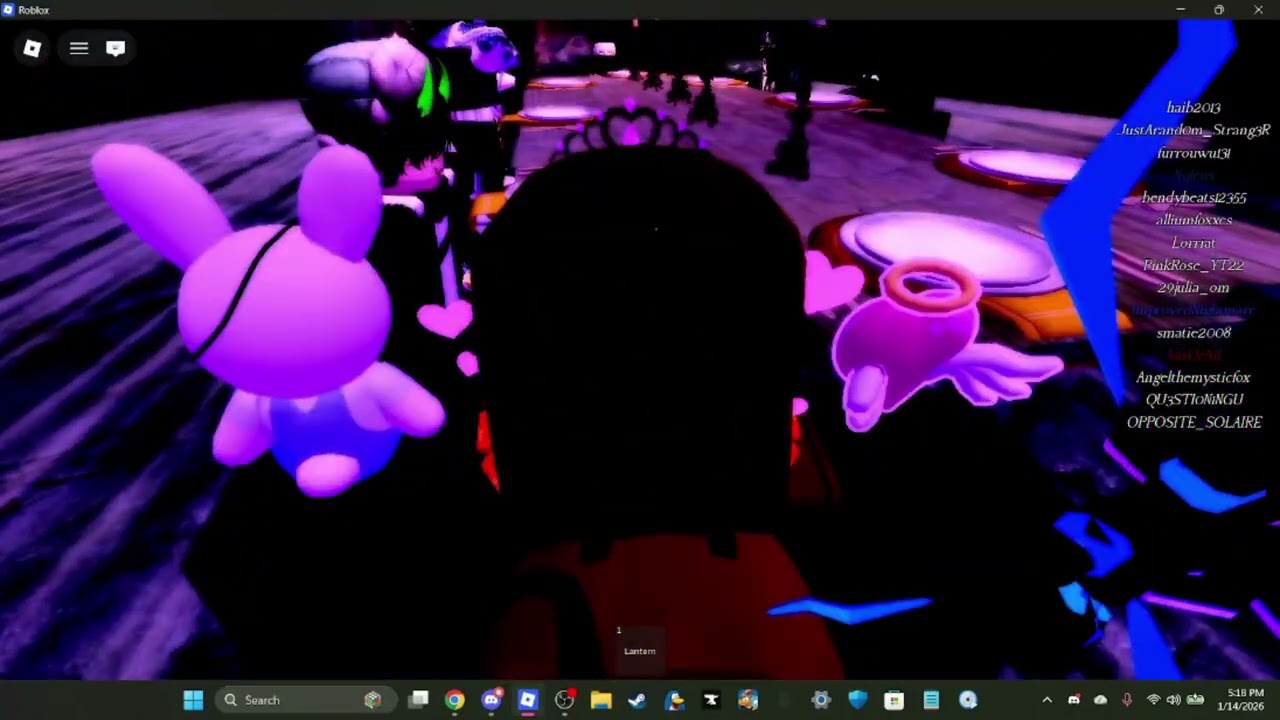Open Task View from the taskbar
Viewport: 1280px width, 720px height.
click(419, 700)
